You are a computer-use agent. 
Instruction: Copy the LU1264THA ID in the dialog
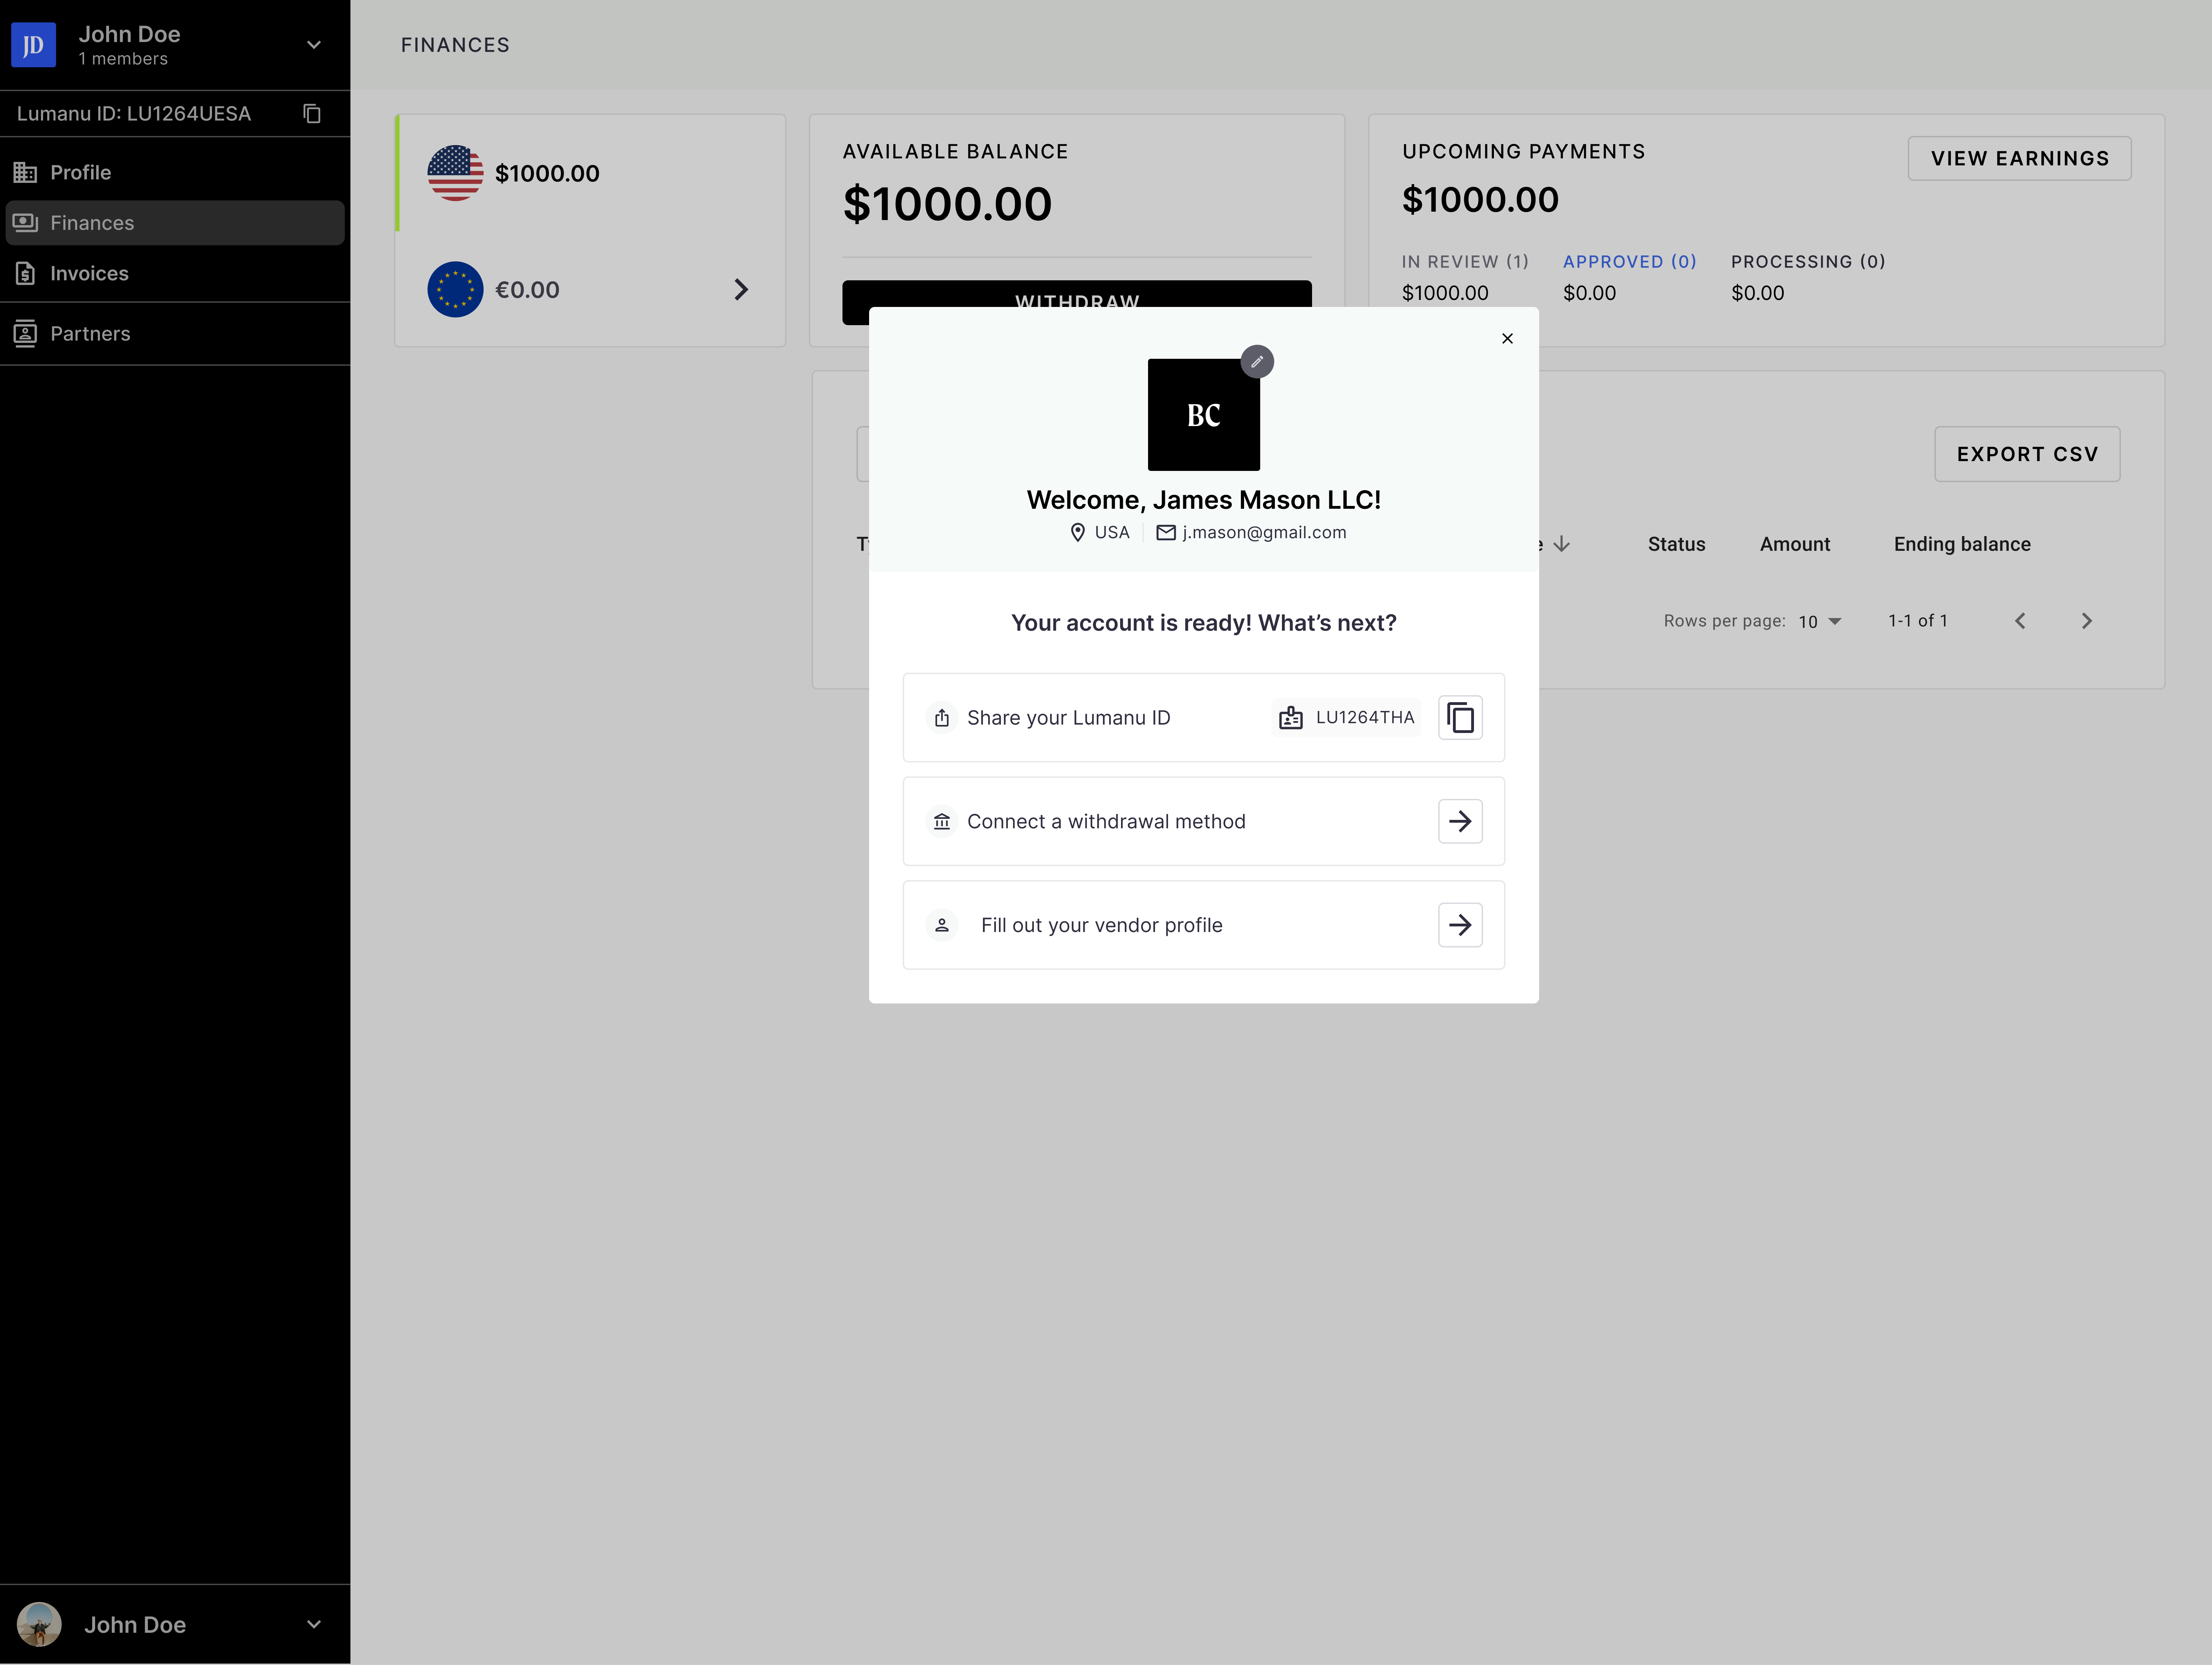click(x=1460, y=718)
